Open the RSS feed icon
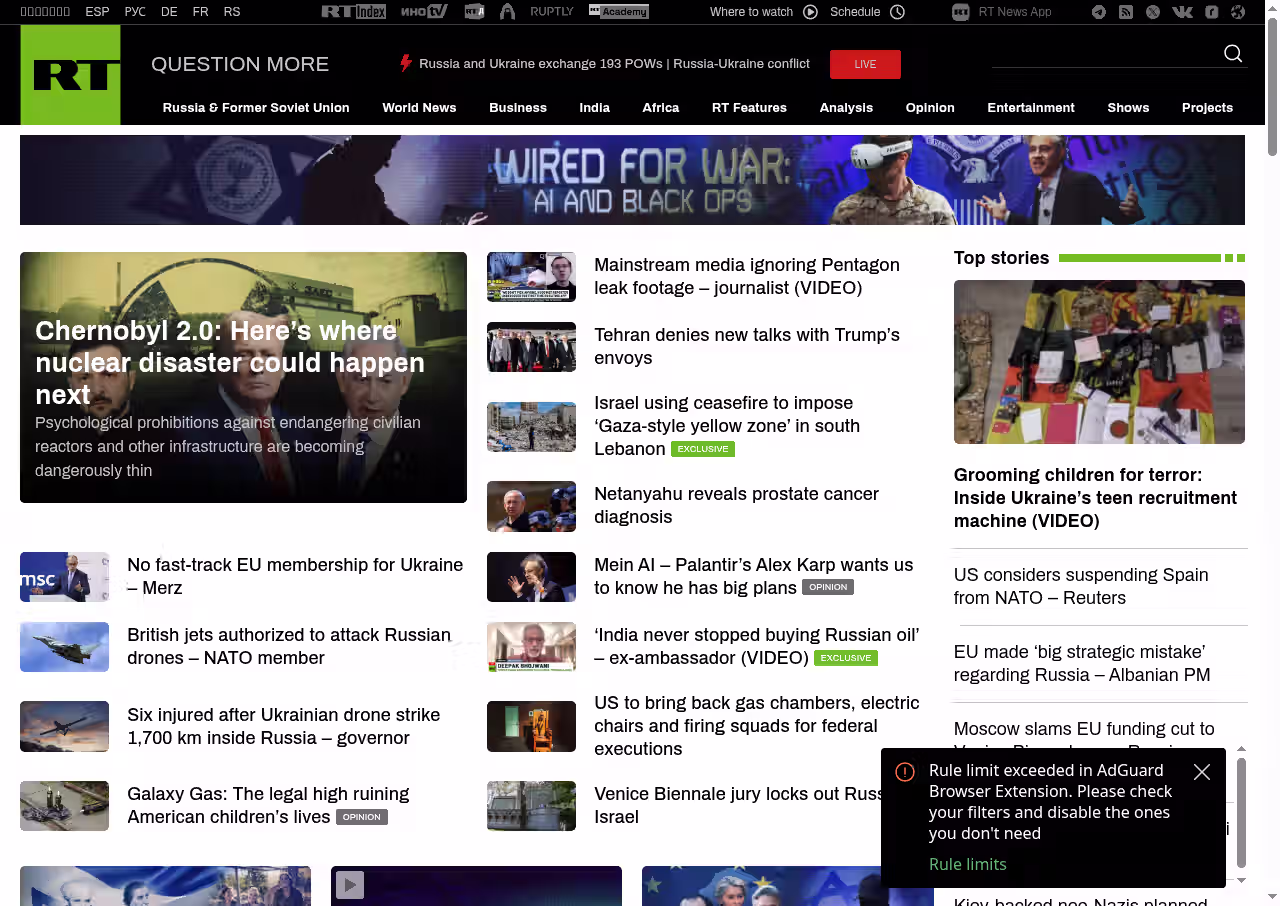The height and width of the screenshot is (906, 1280). 1126,12
